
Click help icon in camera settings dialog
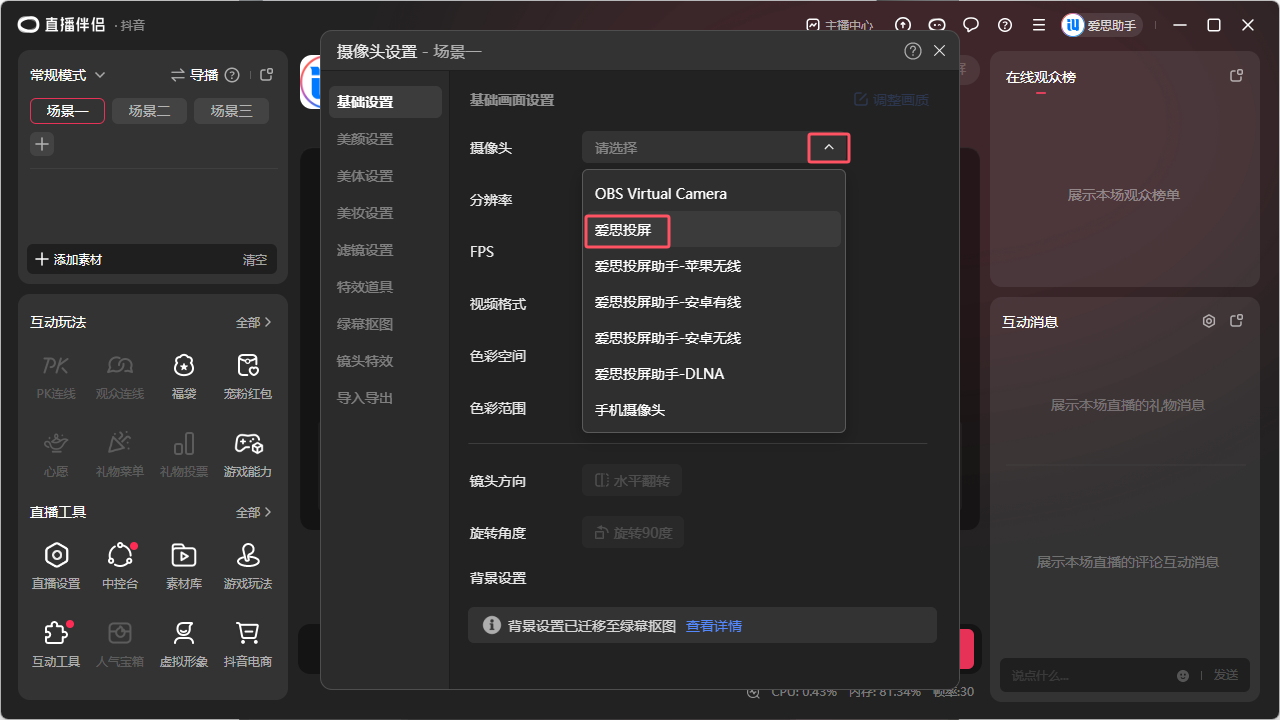coord(912,51)
